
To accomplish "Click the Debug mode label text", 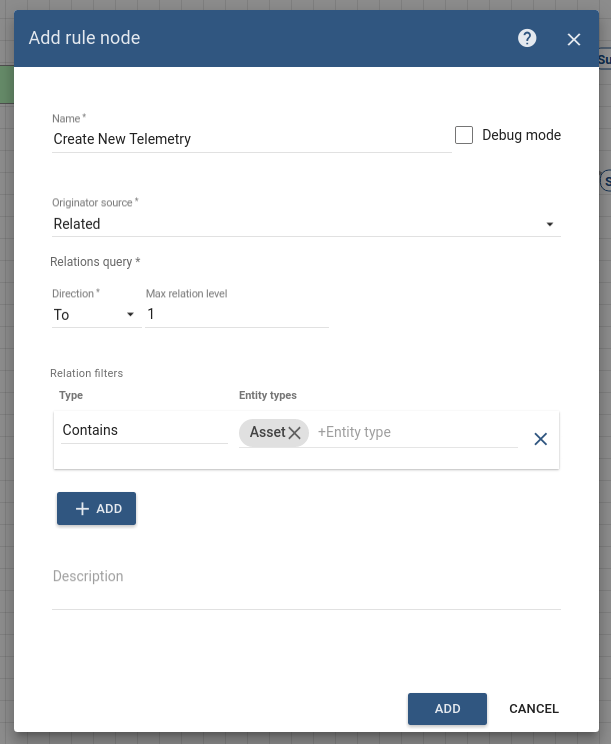I will pyautogui.click(x=521, y=135).
